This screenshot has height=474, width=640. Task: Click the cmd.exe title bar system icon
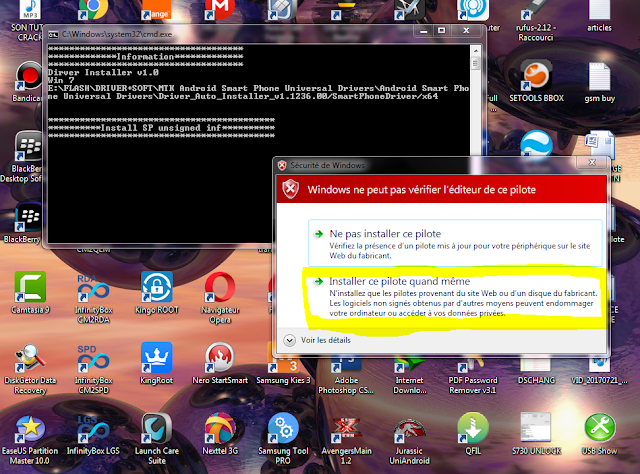click(53, 35)
